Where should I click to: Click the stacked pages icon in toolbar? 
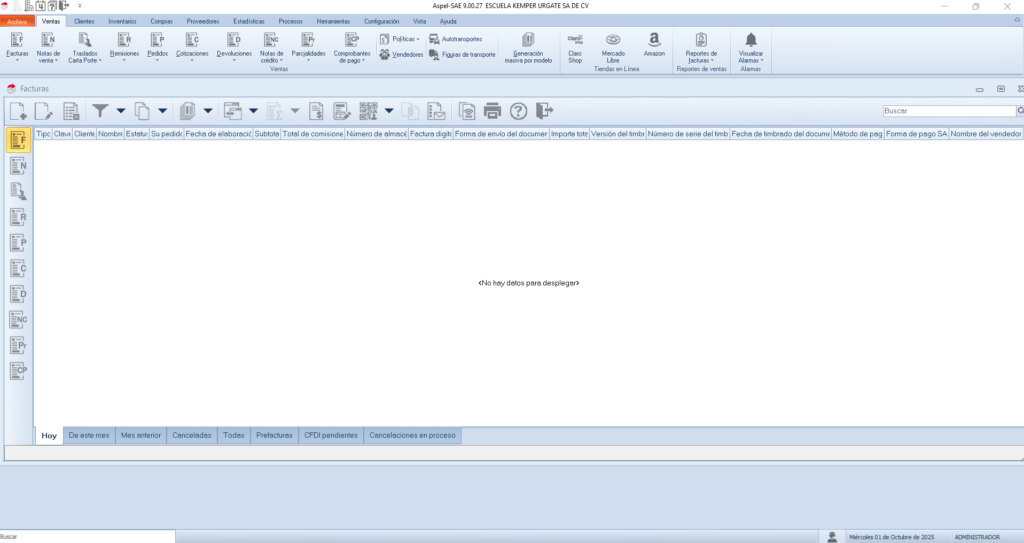(187, 111)
